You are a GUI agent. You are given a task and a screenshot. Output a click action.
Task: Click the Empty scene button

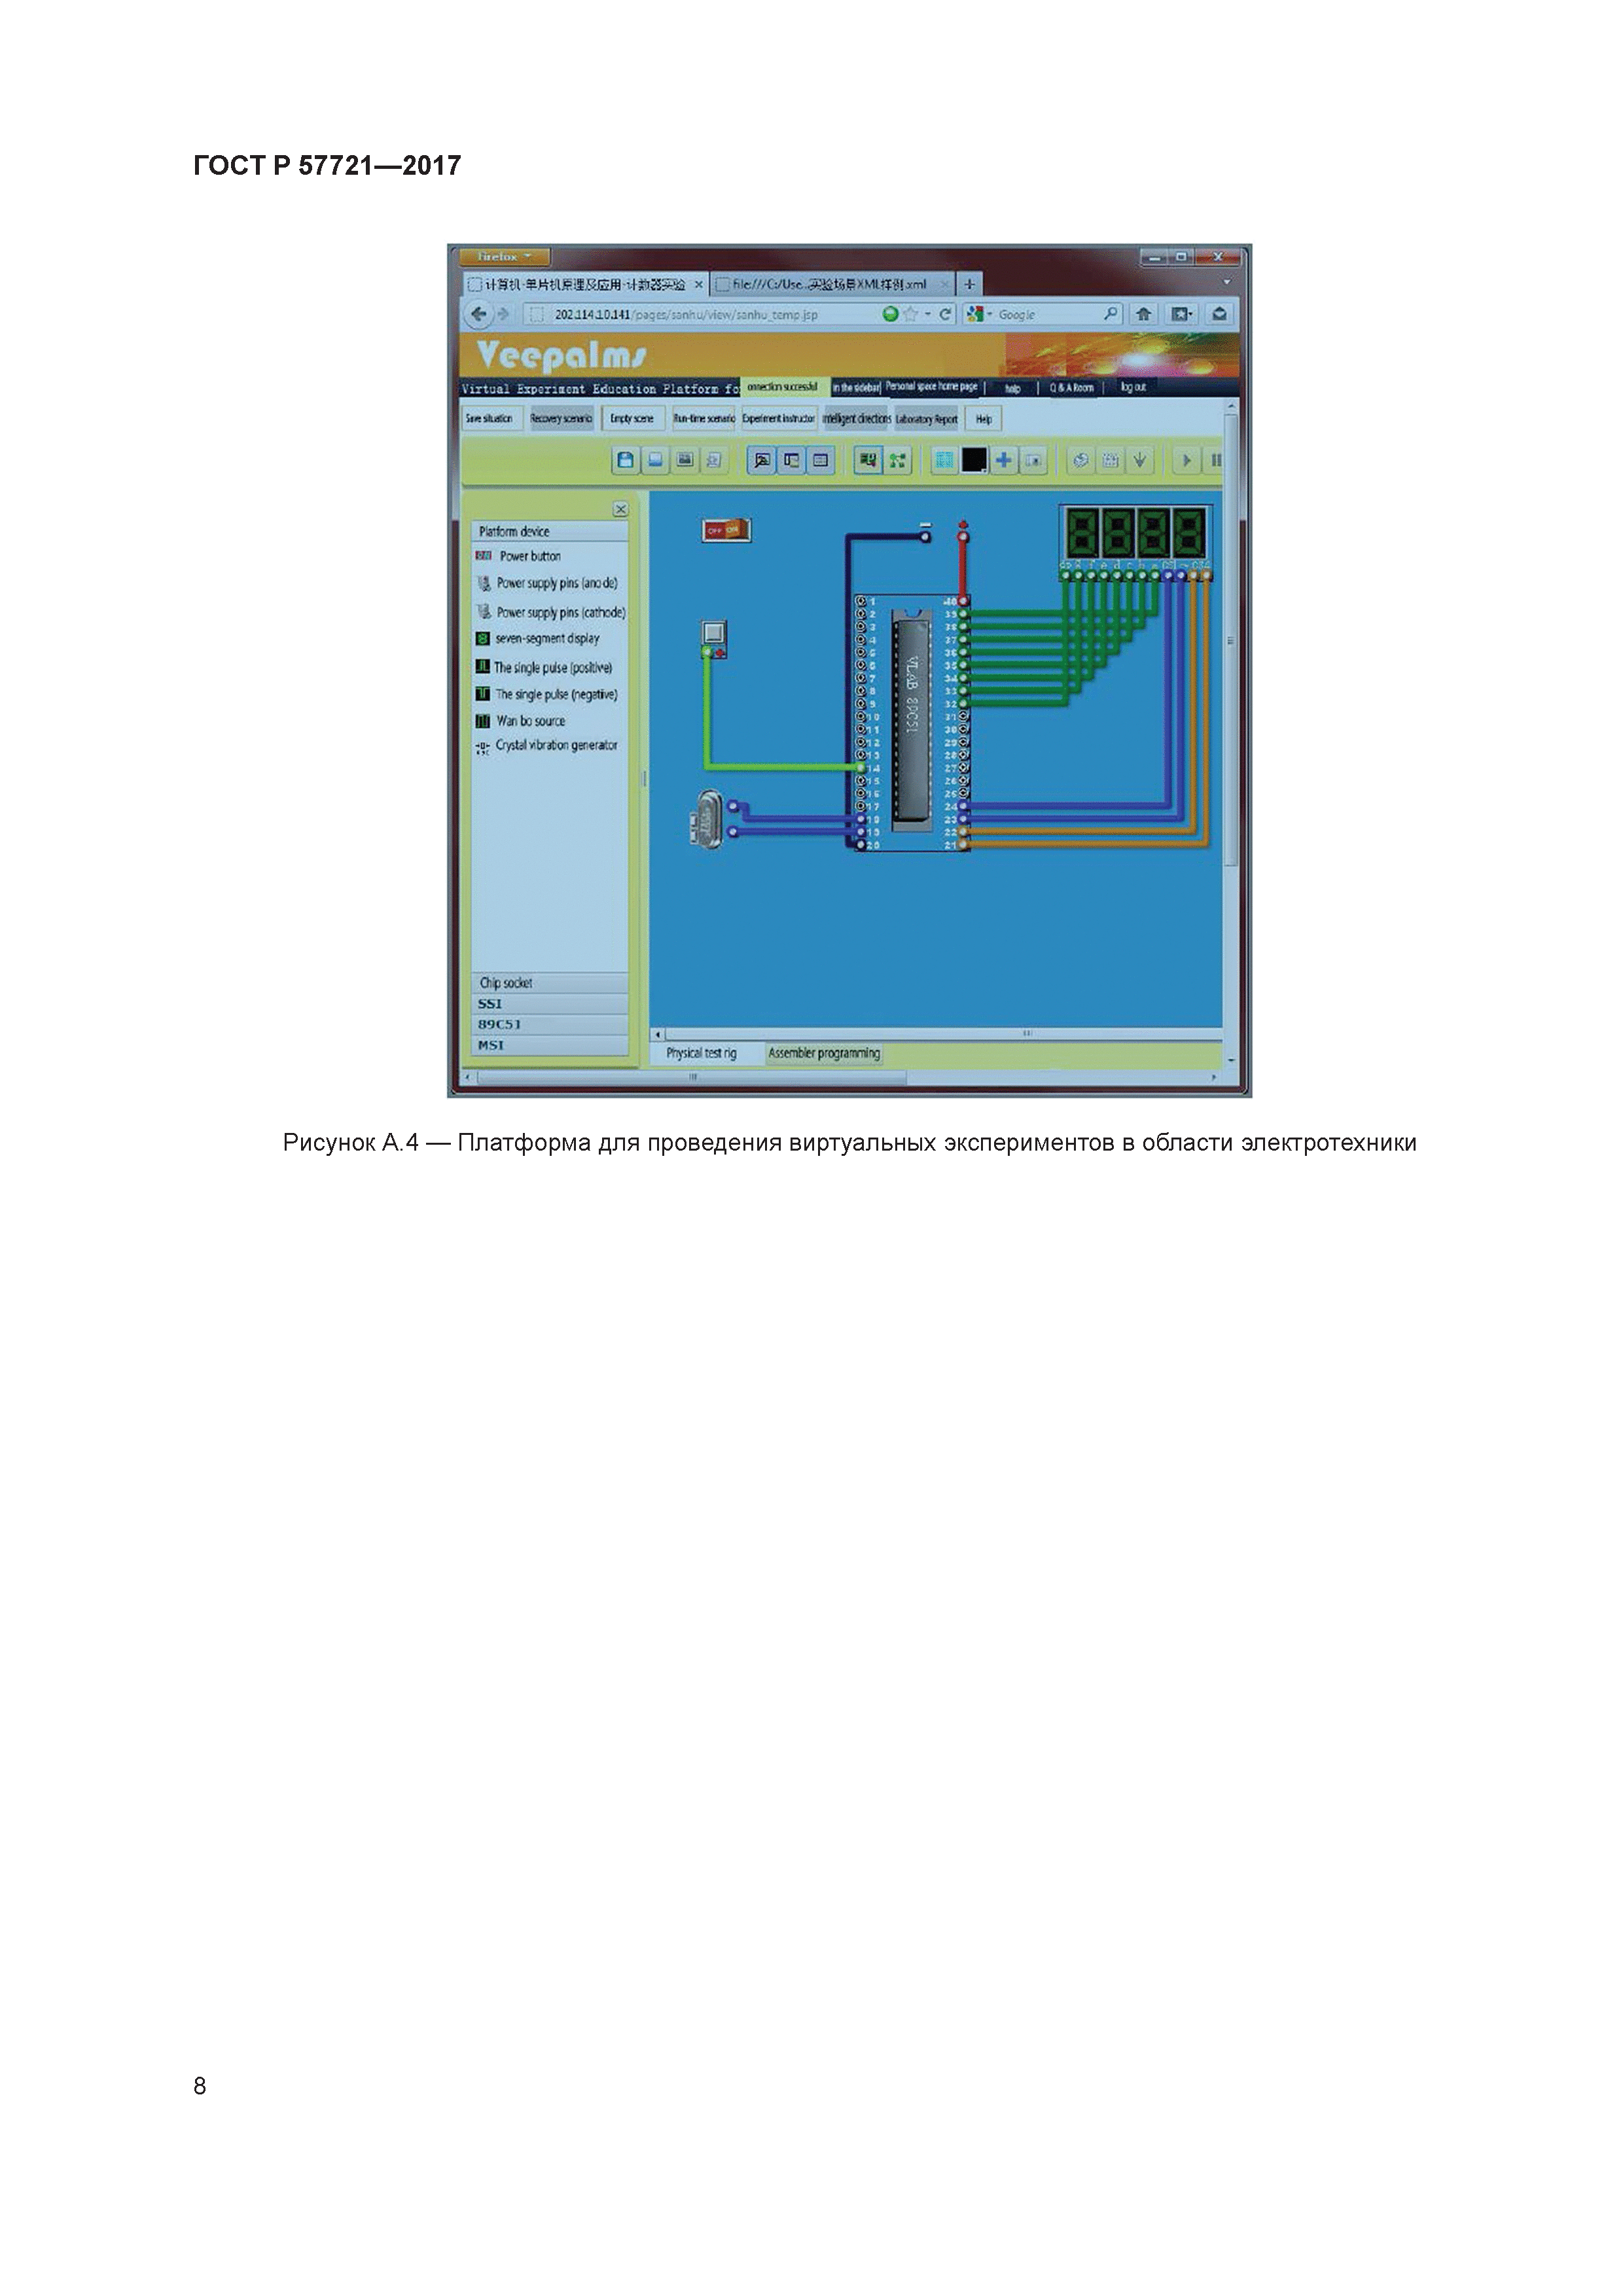tap(633, 418)
